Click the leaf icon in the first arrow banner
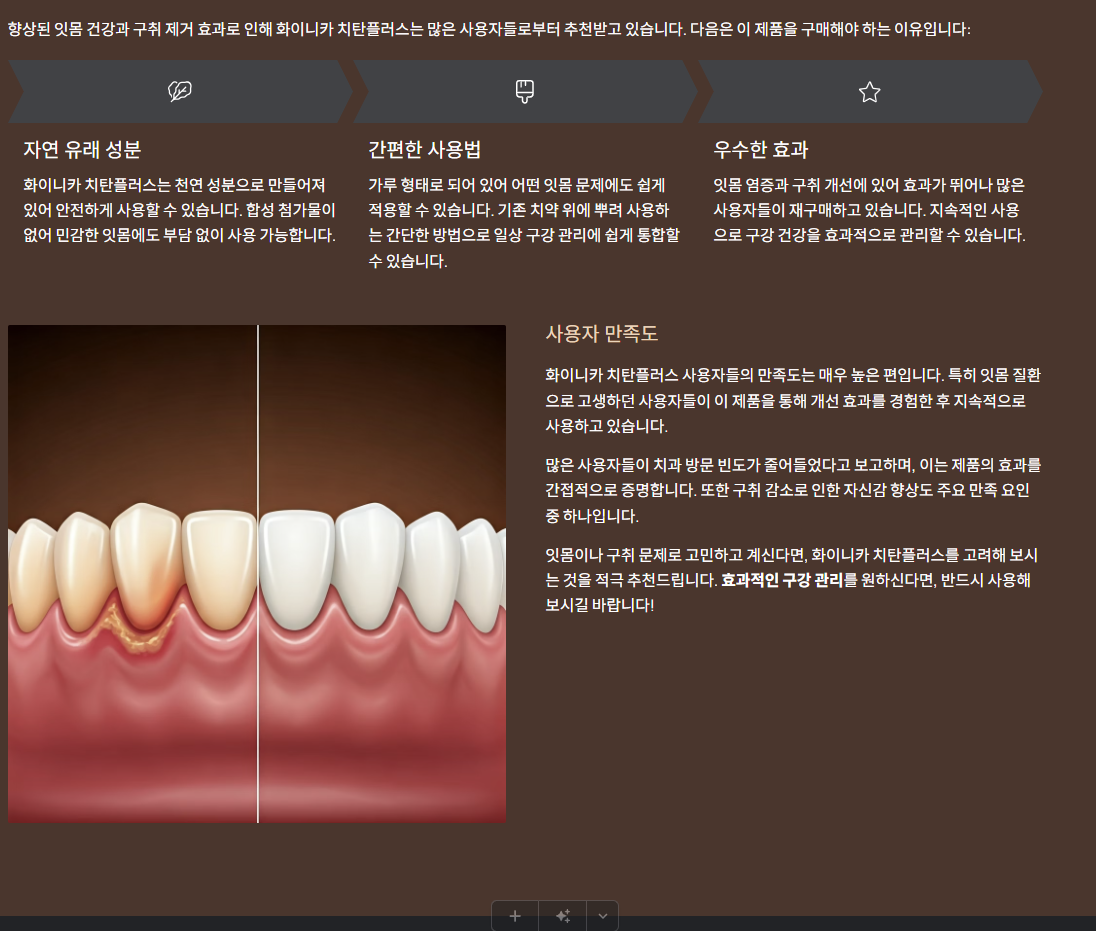The height and width of the screenshot is (931, 1096). click(178, 91)
